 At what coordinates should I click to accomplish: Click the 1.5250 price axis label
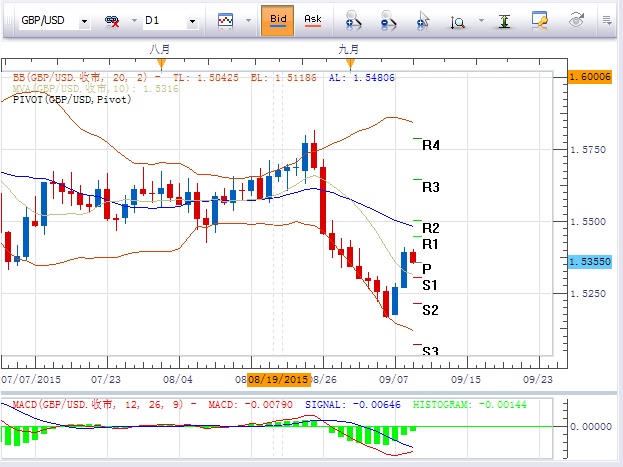(x=588, y=294)
